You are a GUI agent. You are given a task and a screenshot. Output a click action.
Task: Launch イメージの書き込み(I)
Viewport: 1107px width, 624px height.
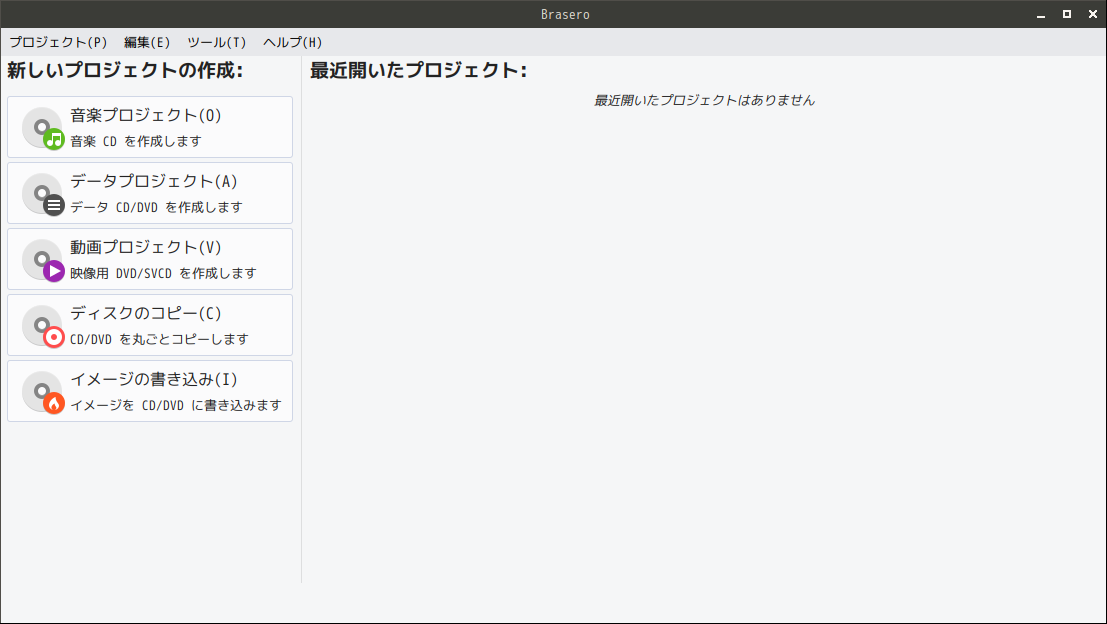point(150,391)
